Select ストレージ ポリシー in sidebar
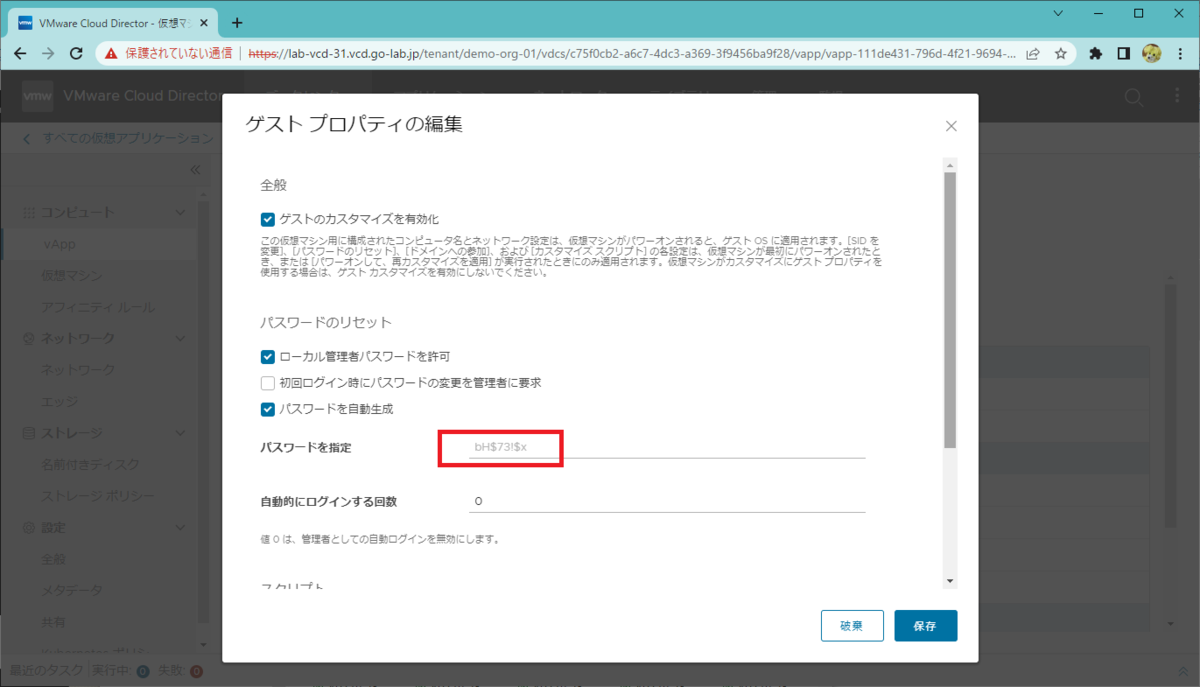This screenshot has height=687, width=1200. click(x=97, y=496)
